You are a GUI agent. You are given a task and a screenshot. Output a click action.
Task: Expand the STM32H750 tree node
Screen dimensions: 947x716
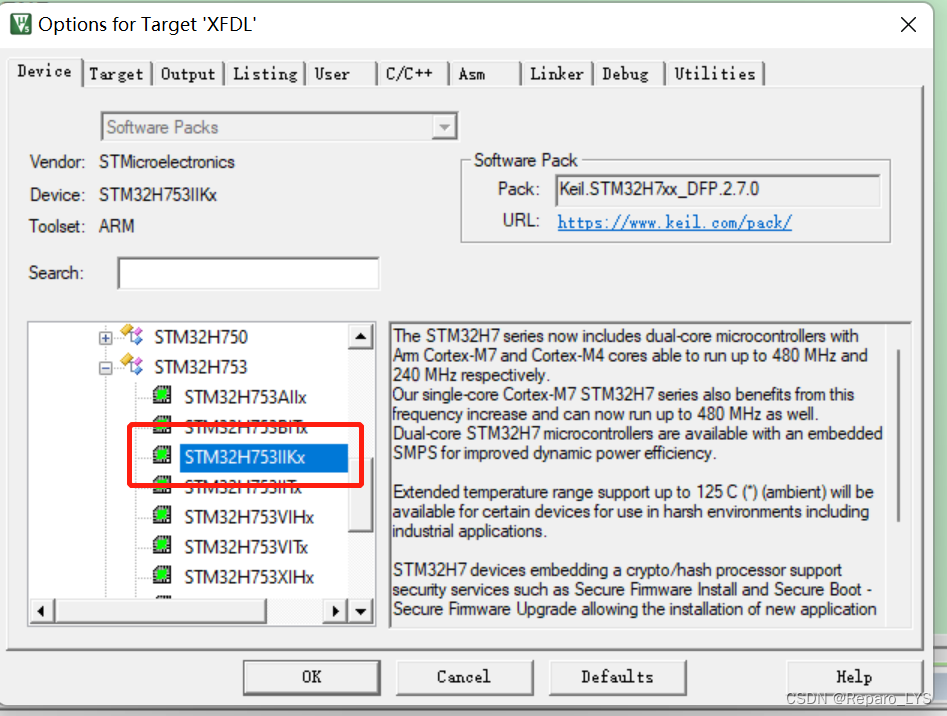[x=106, y=337]
